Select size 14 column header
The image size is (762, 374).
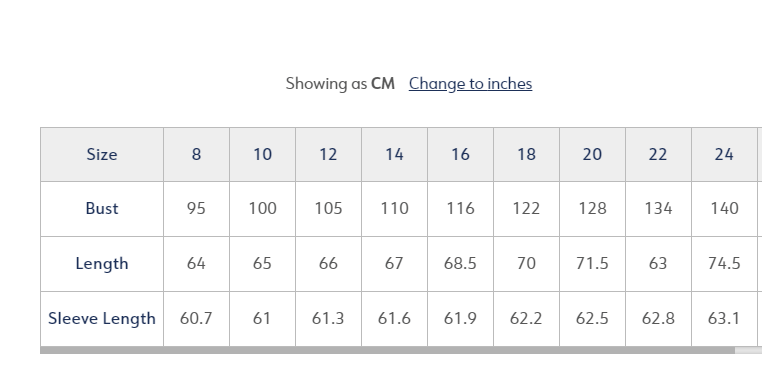(395, 154)
